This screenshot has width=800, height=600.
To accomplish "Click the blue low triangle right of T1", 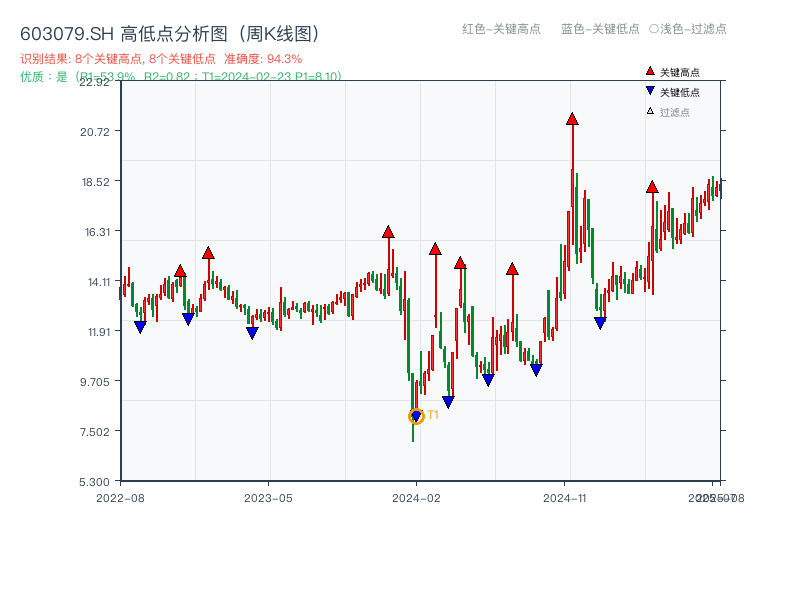I will pos(448,402).
